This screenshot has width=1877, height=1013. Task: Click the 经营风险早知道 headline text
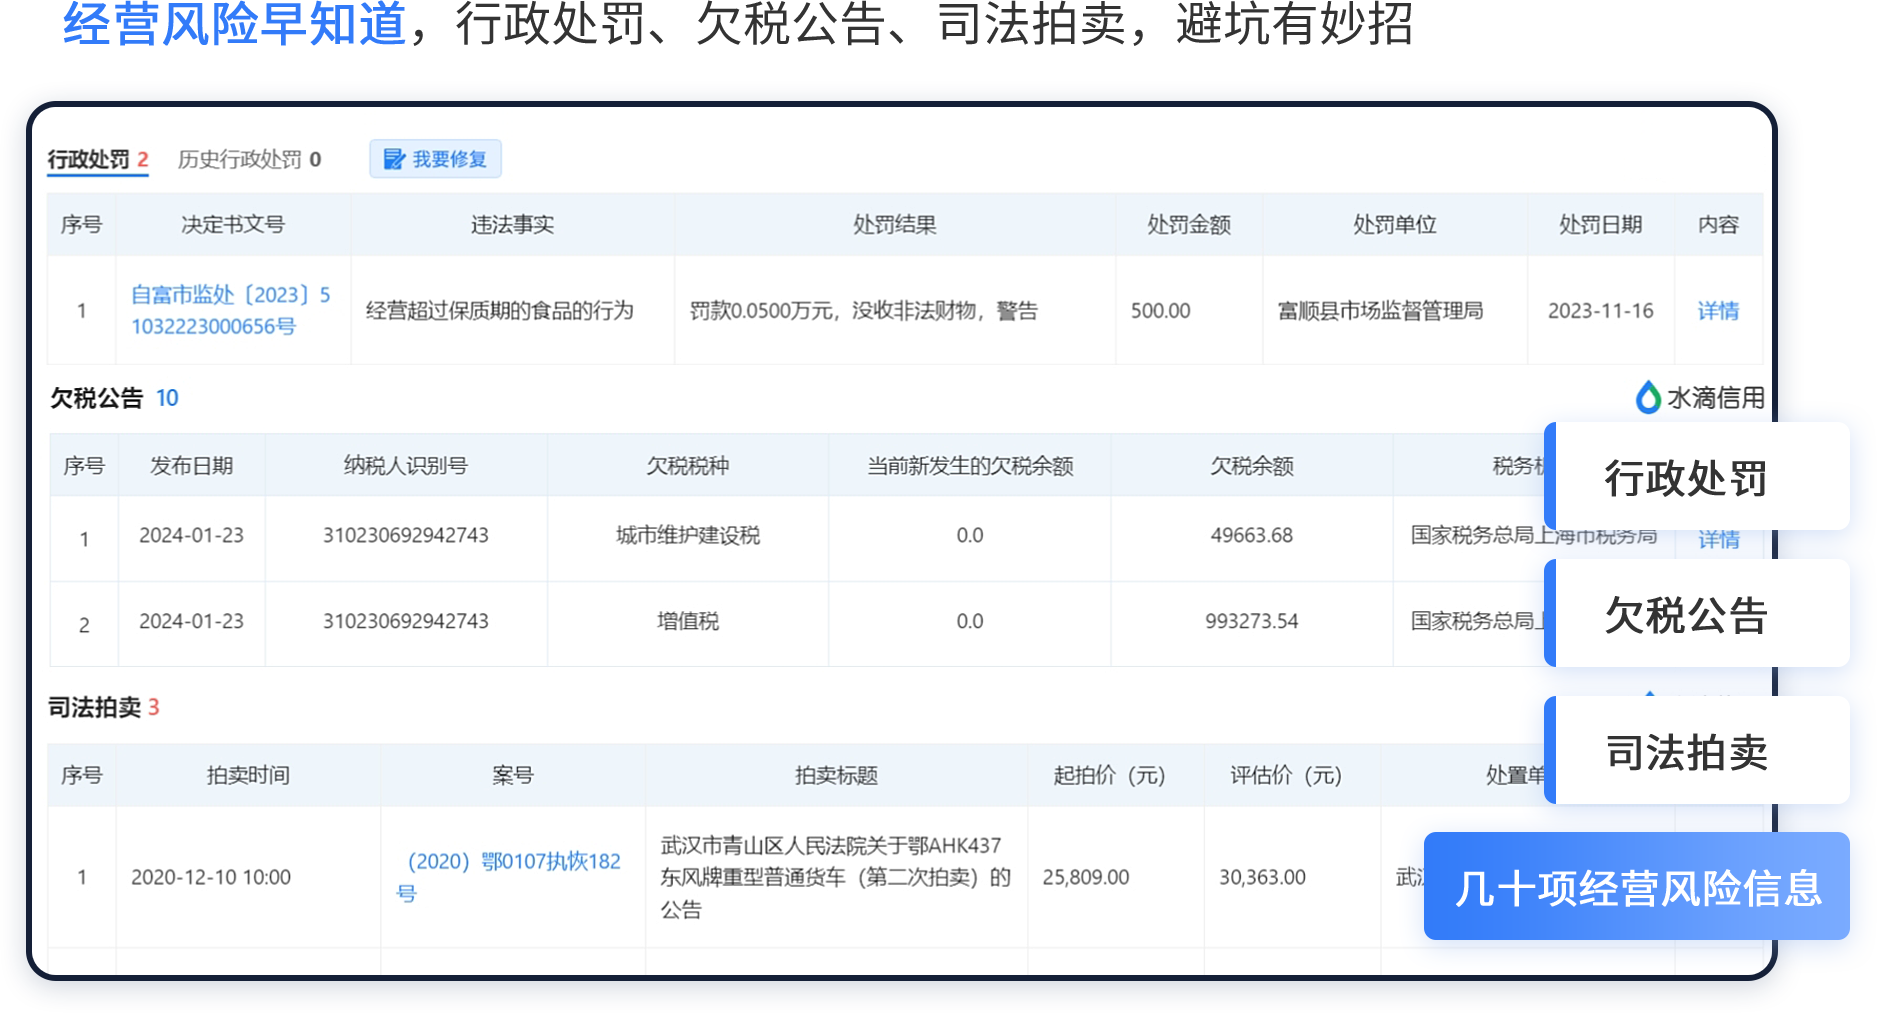(235, 24)
